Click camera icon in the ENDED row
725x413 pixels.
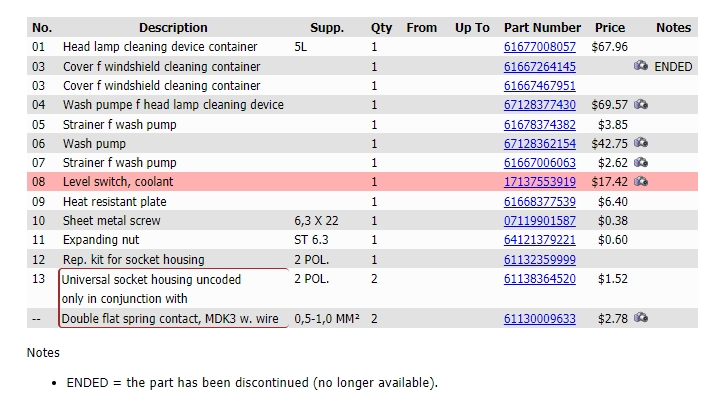640,66
